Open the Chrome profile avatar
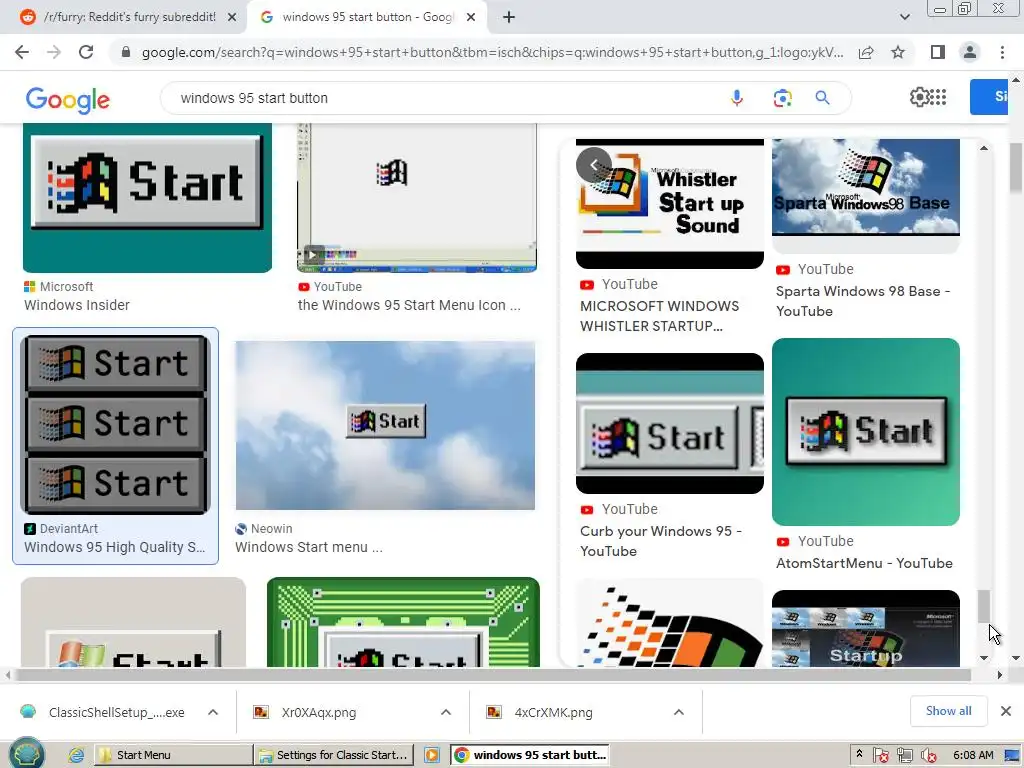Image resolution: width=1024 pixels, height=768 pixels. pos(970,52)
